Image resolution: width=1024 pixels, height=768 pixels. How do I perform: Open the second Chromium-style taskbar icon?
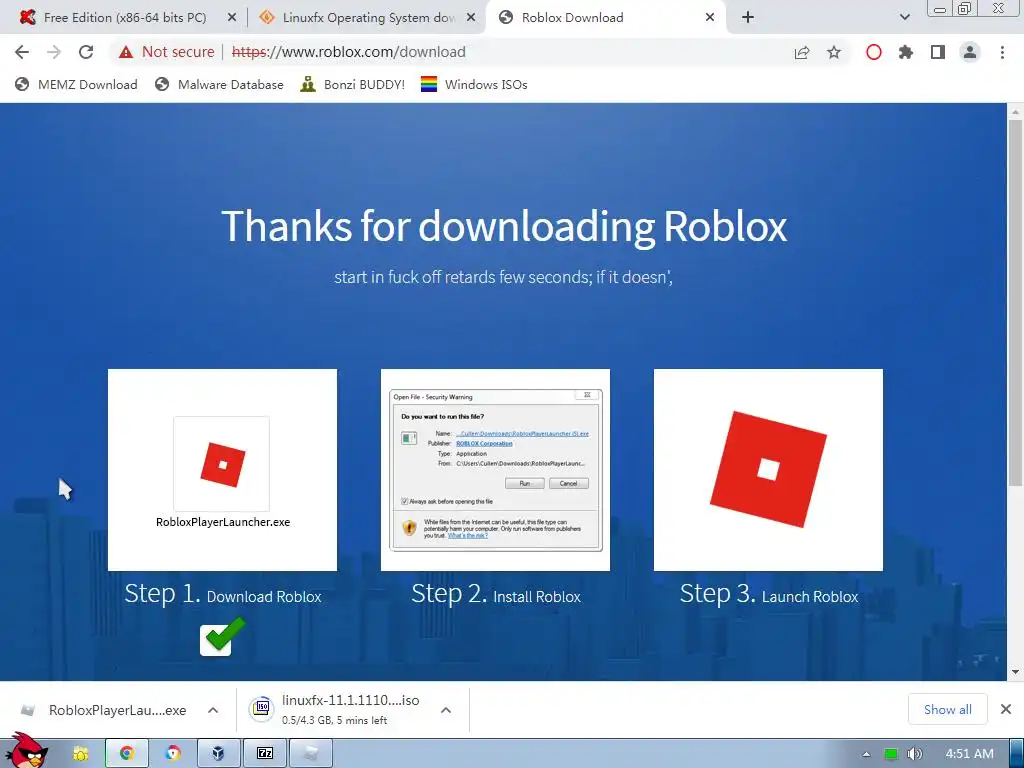click(172, 754)
